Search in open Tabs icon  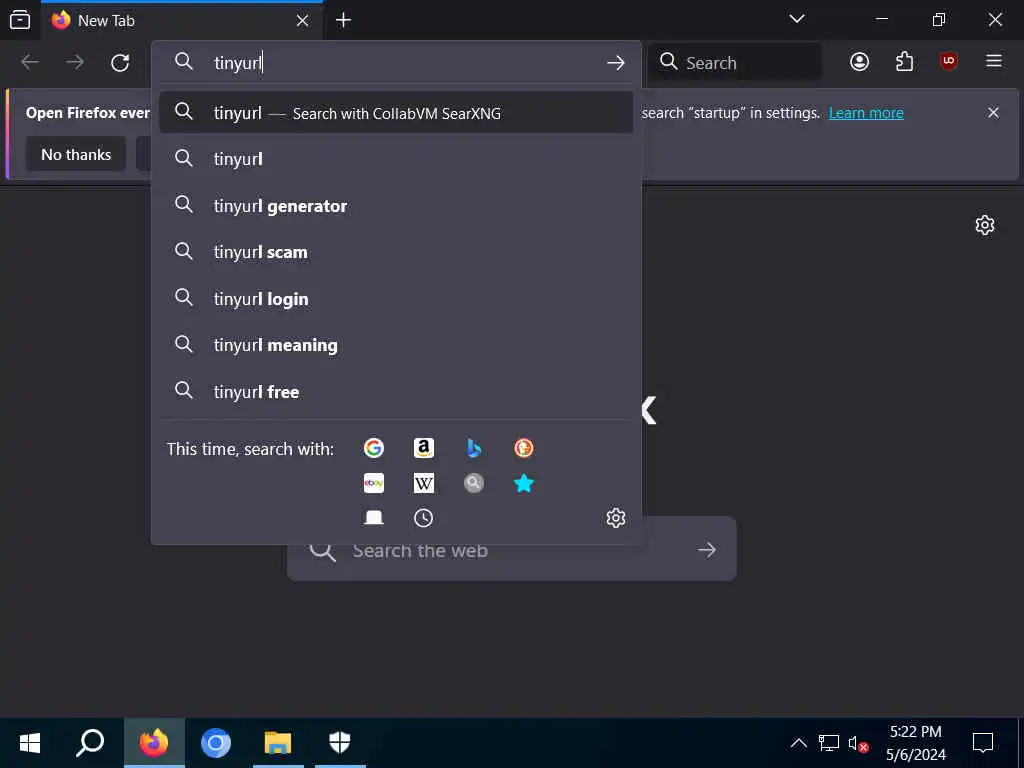(x=374, y=518)
